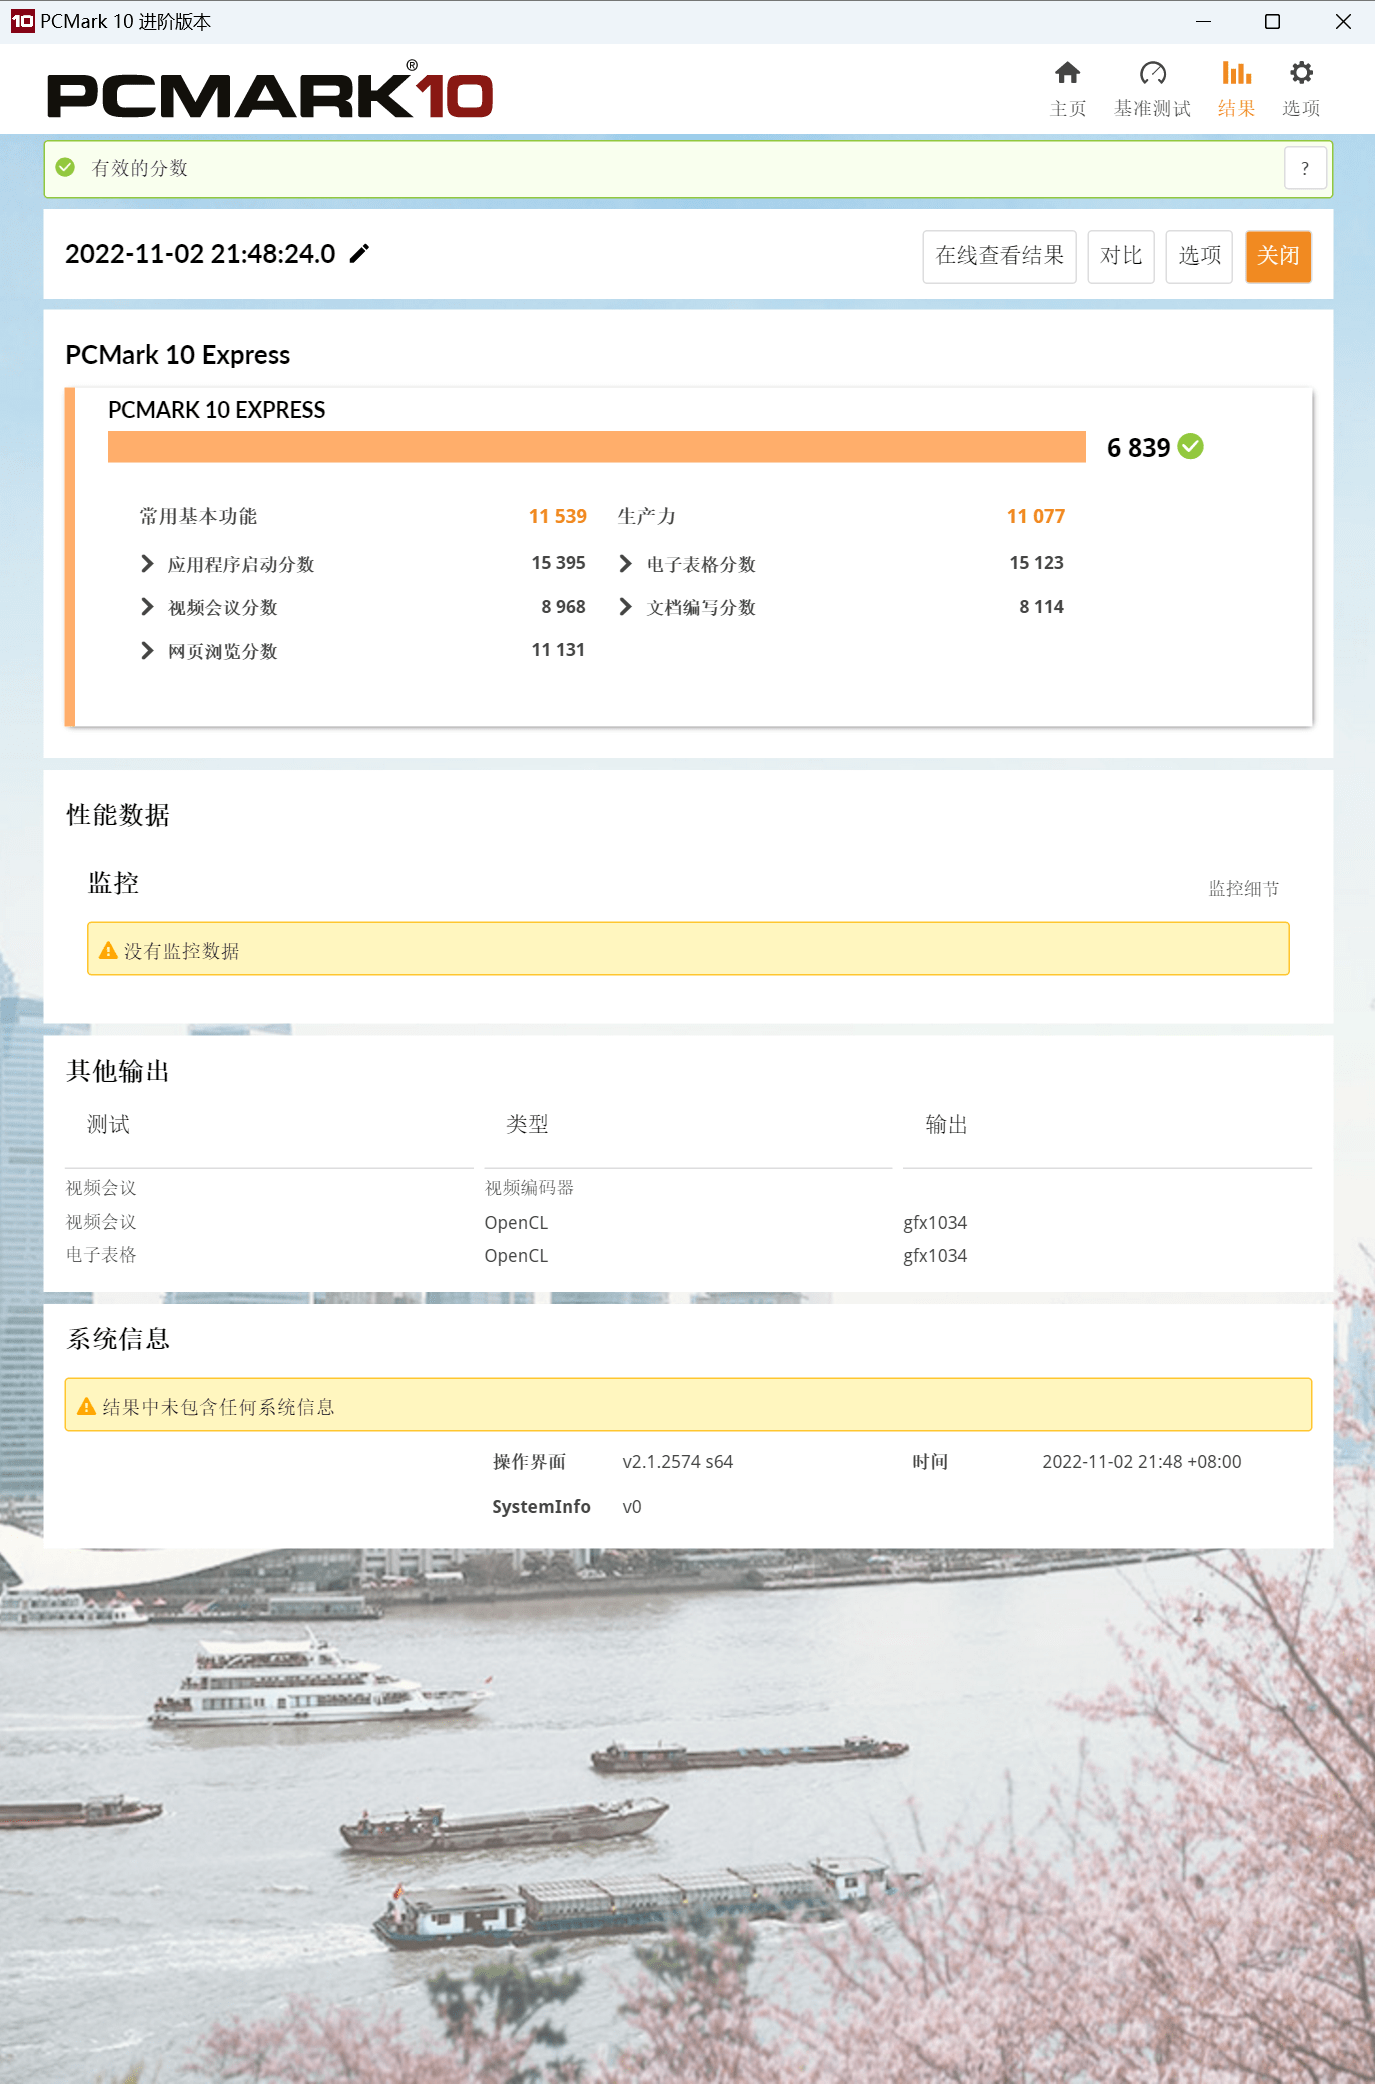Click the 测试 column header
Screen dimensions: 1375x2084
tap(108, 1124)
